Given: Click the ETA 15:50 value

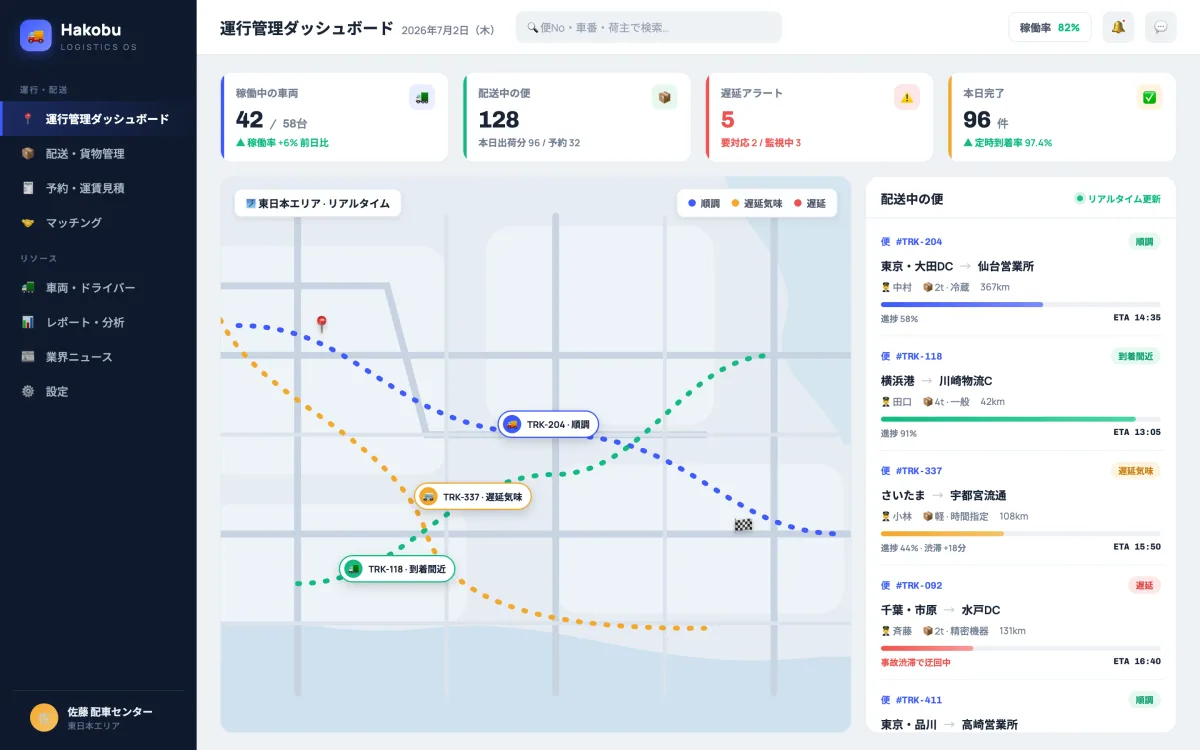Looking at the screenshot, I should point(1137,547).
